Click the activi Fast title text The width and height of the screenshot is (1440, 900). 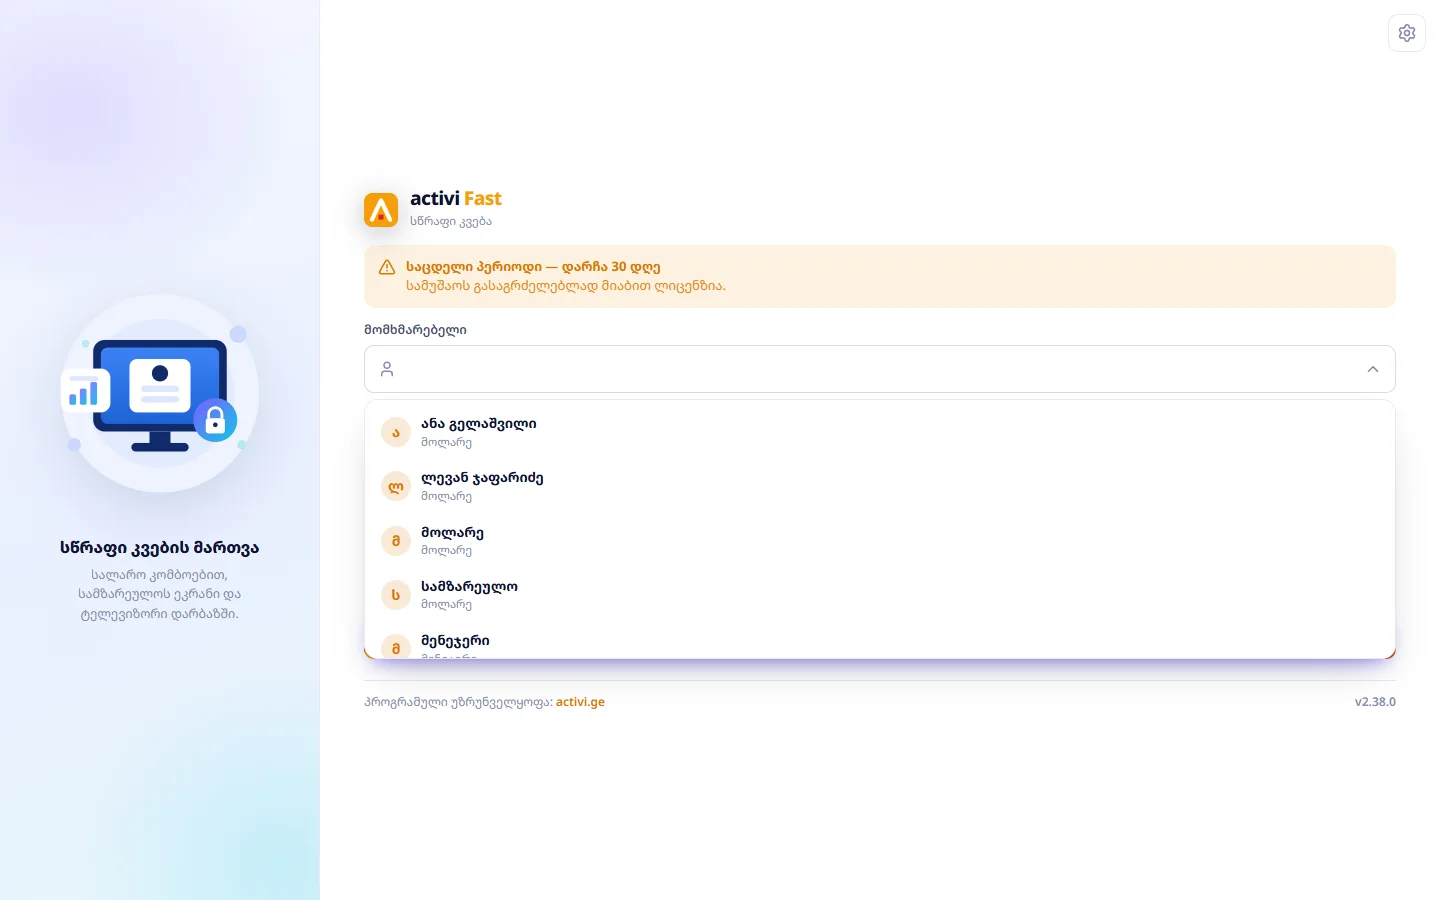(x=456, y=198)
